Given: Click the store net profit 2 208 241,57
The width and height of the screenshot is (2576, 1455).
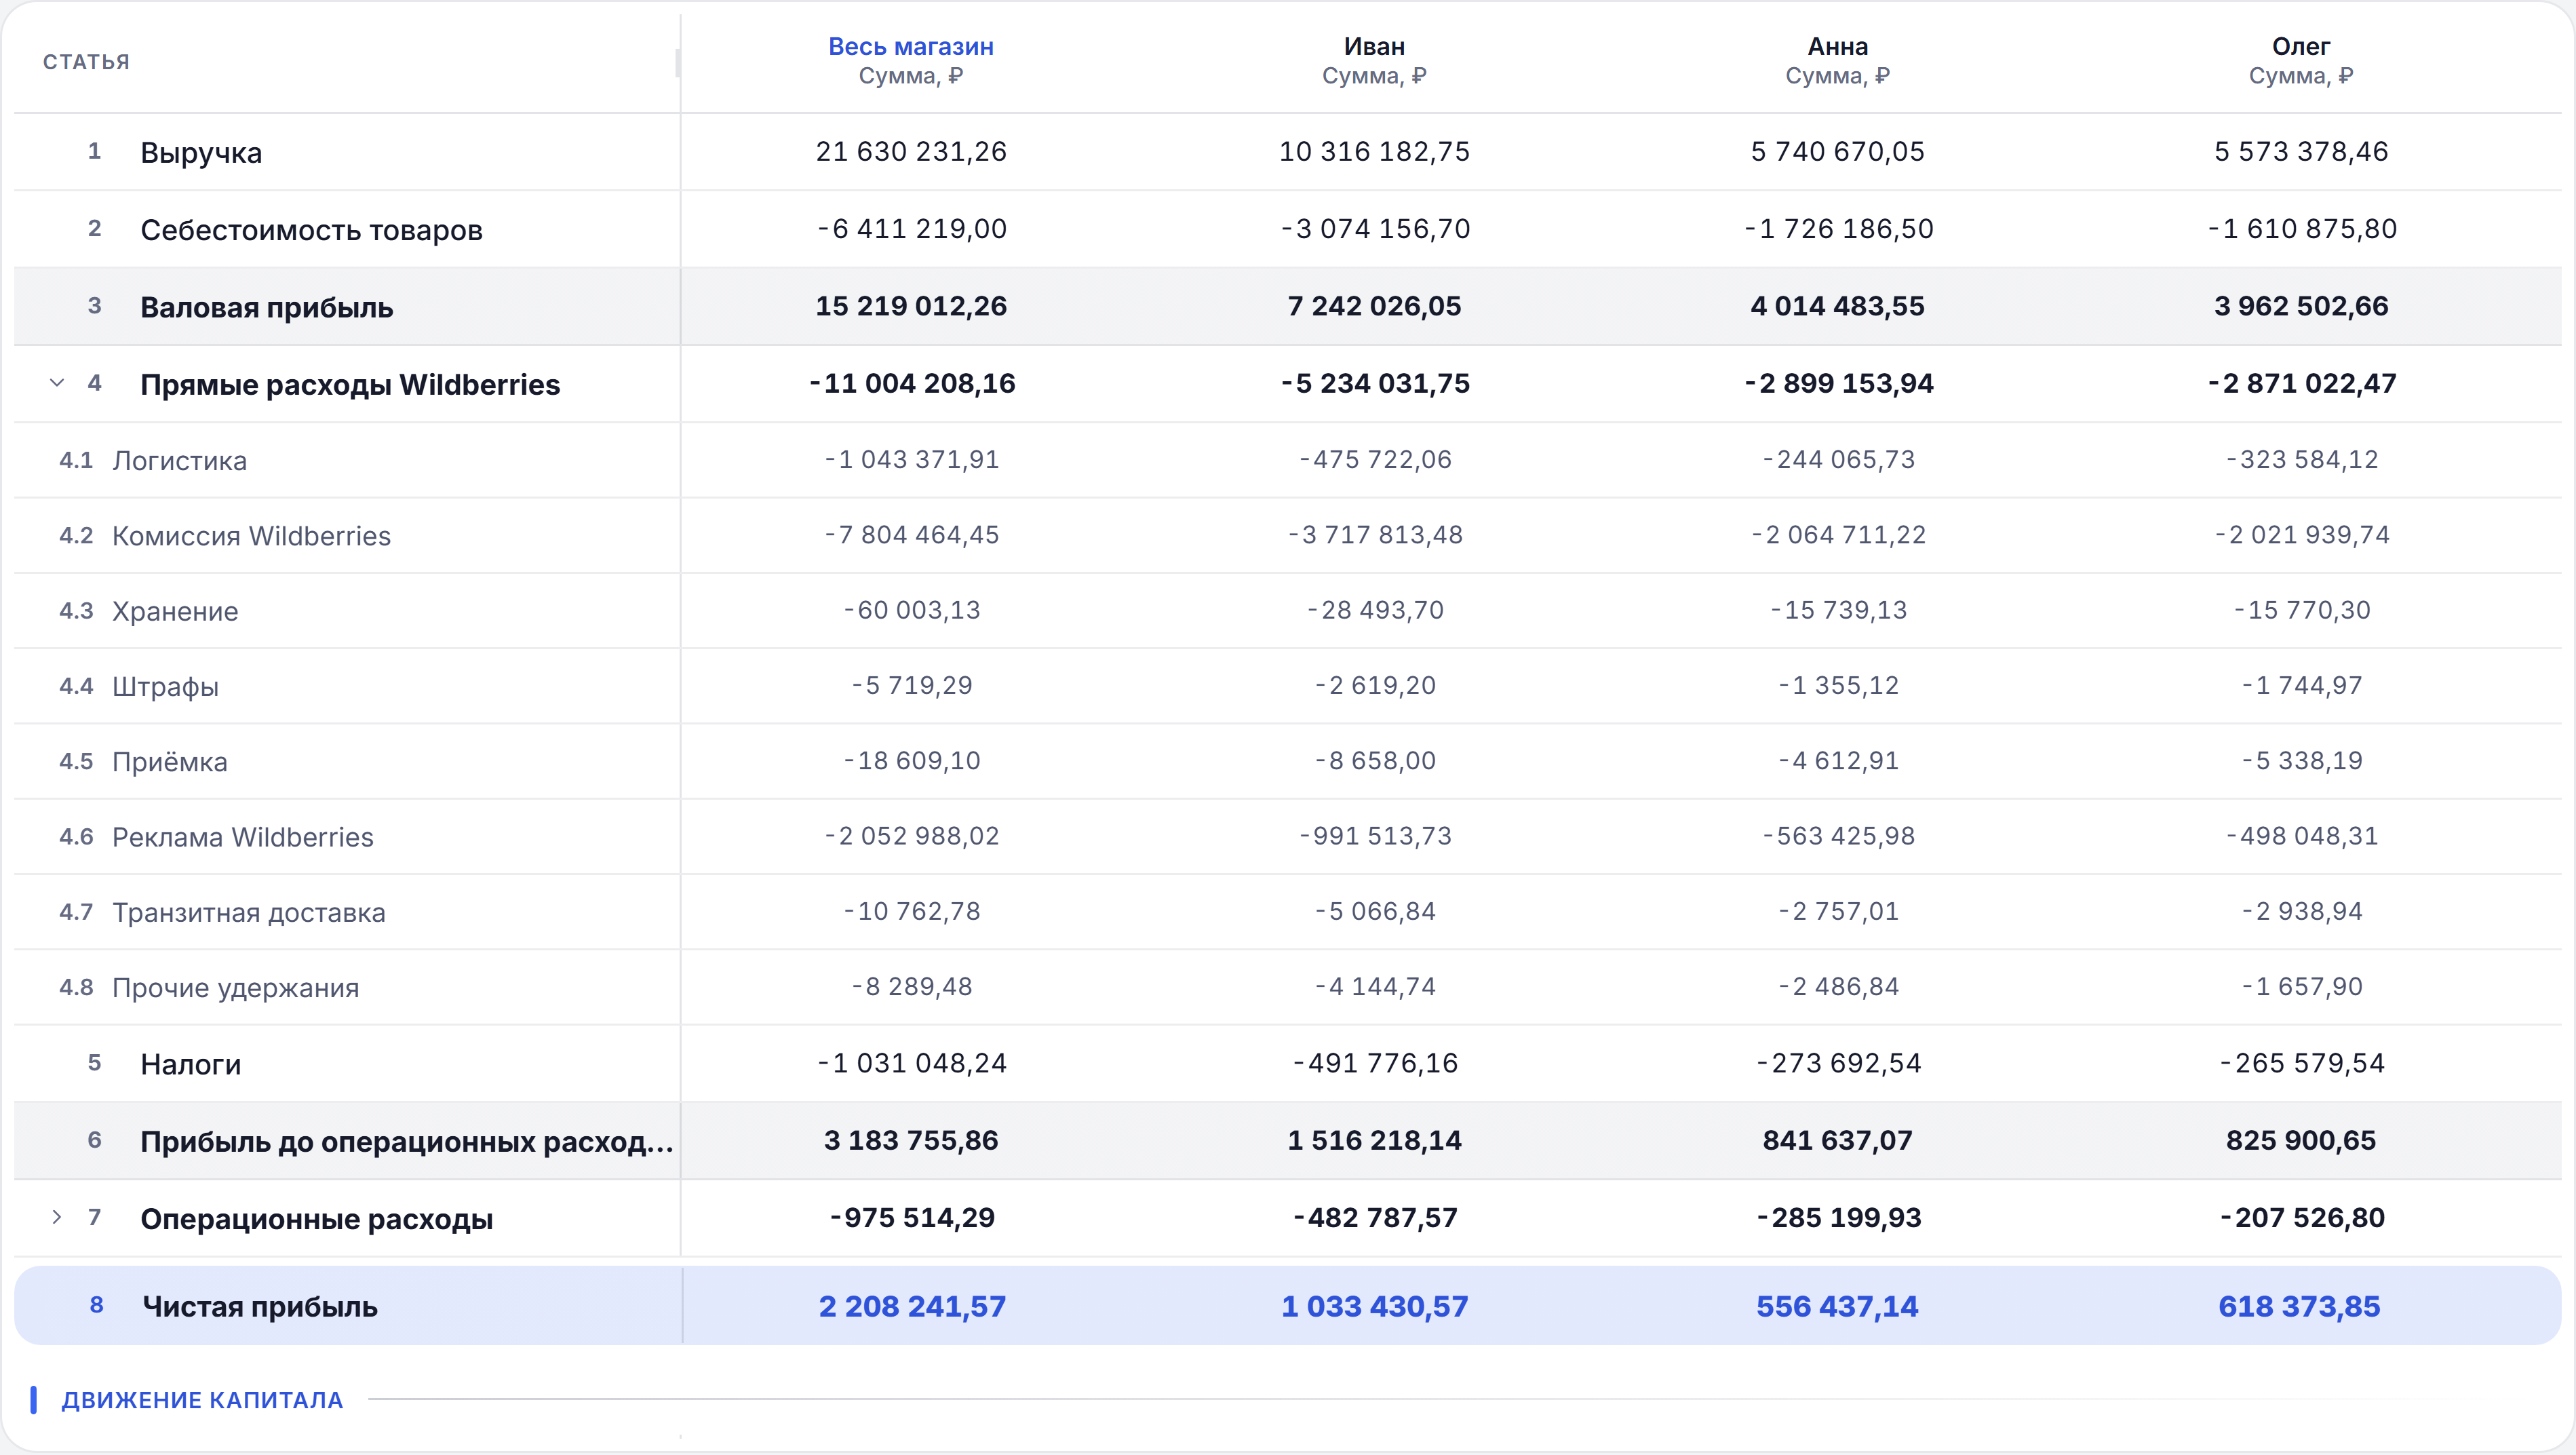Looking at the screenshot, I should [x=912, y=1306].
